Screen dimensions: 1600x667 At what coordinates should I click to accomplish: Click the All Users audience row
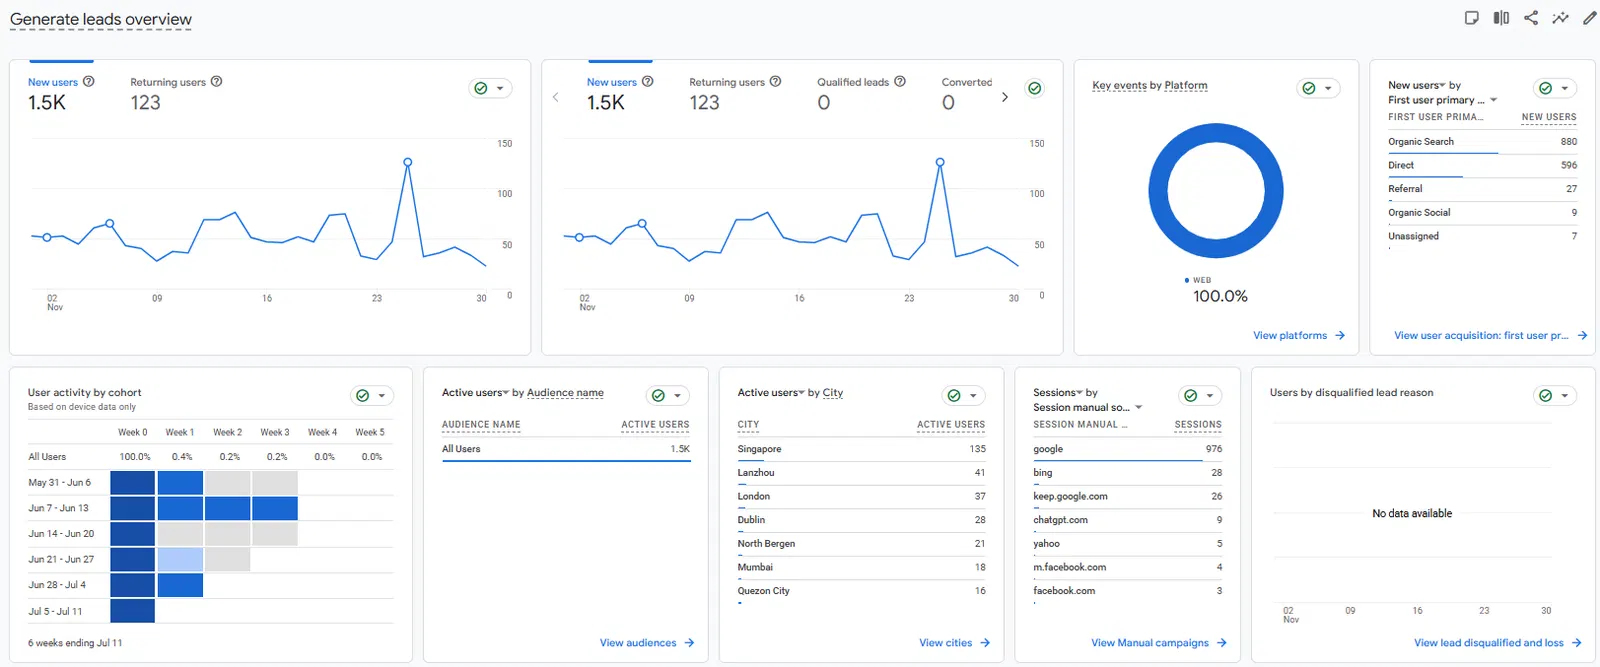[566, 449]
